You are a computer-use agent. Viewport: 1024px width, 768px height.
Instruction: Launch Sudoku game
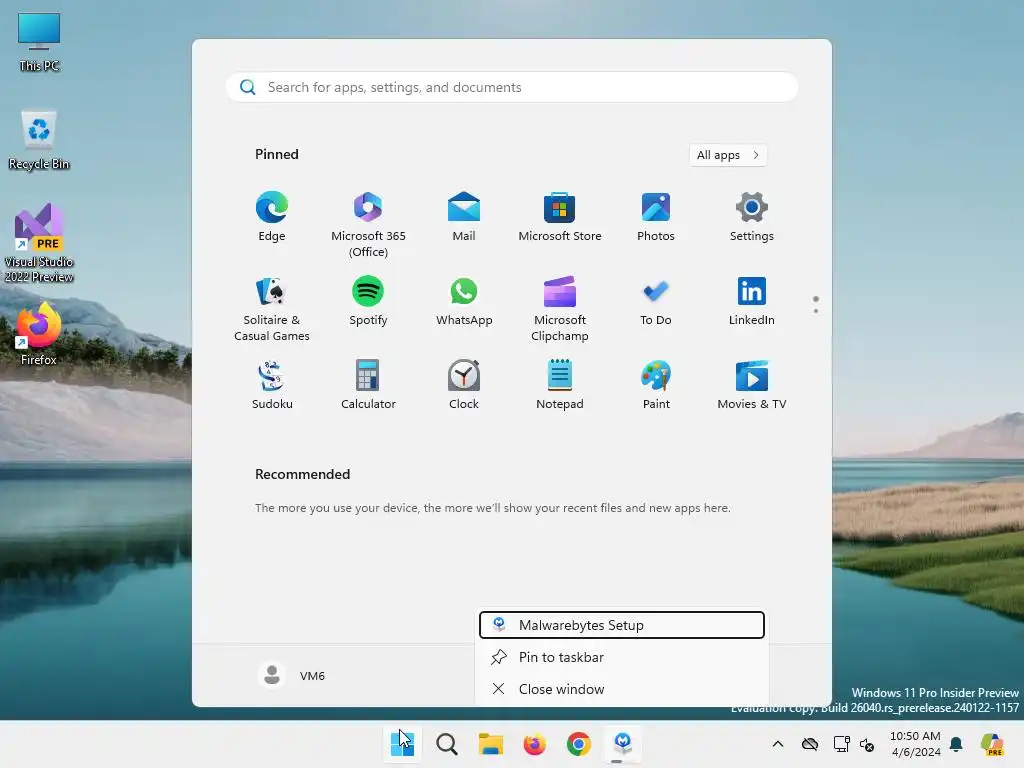272,385
